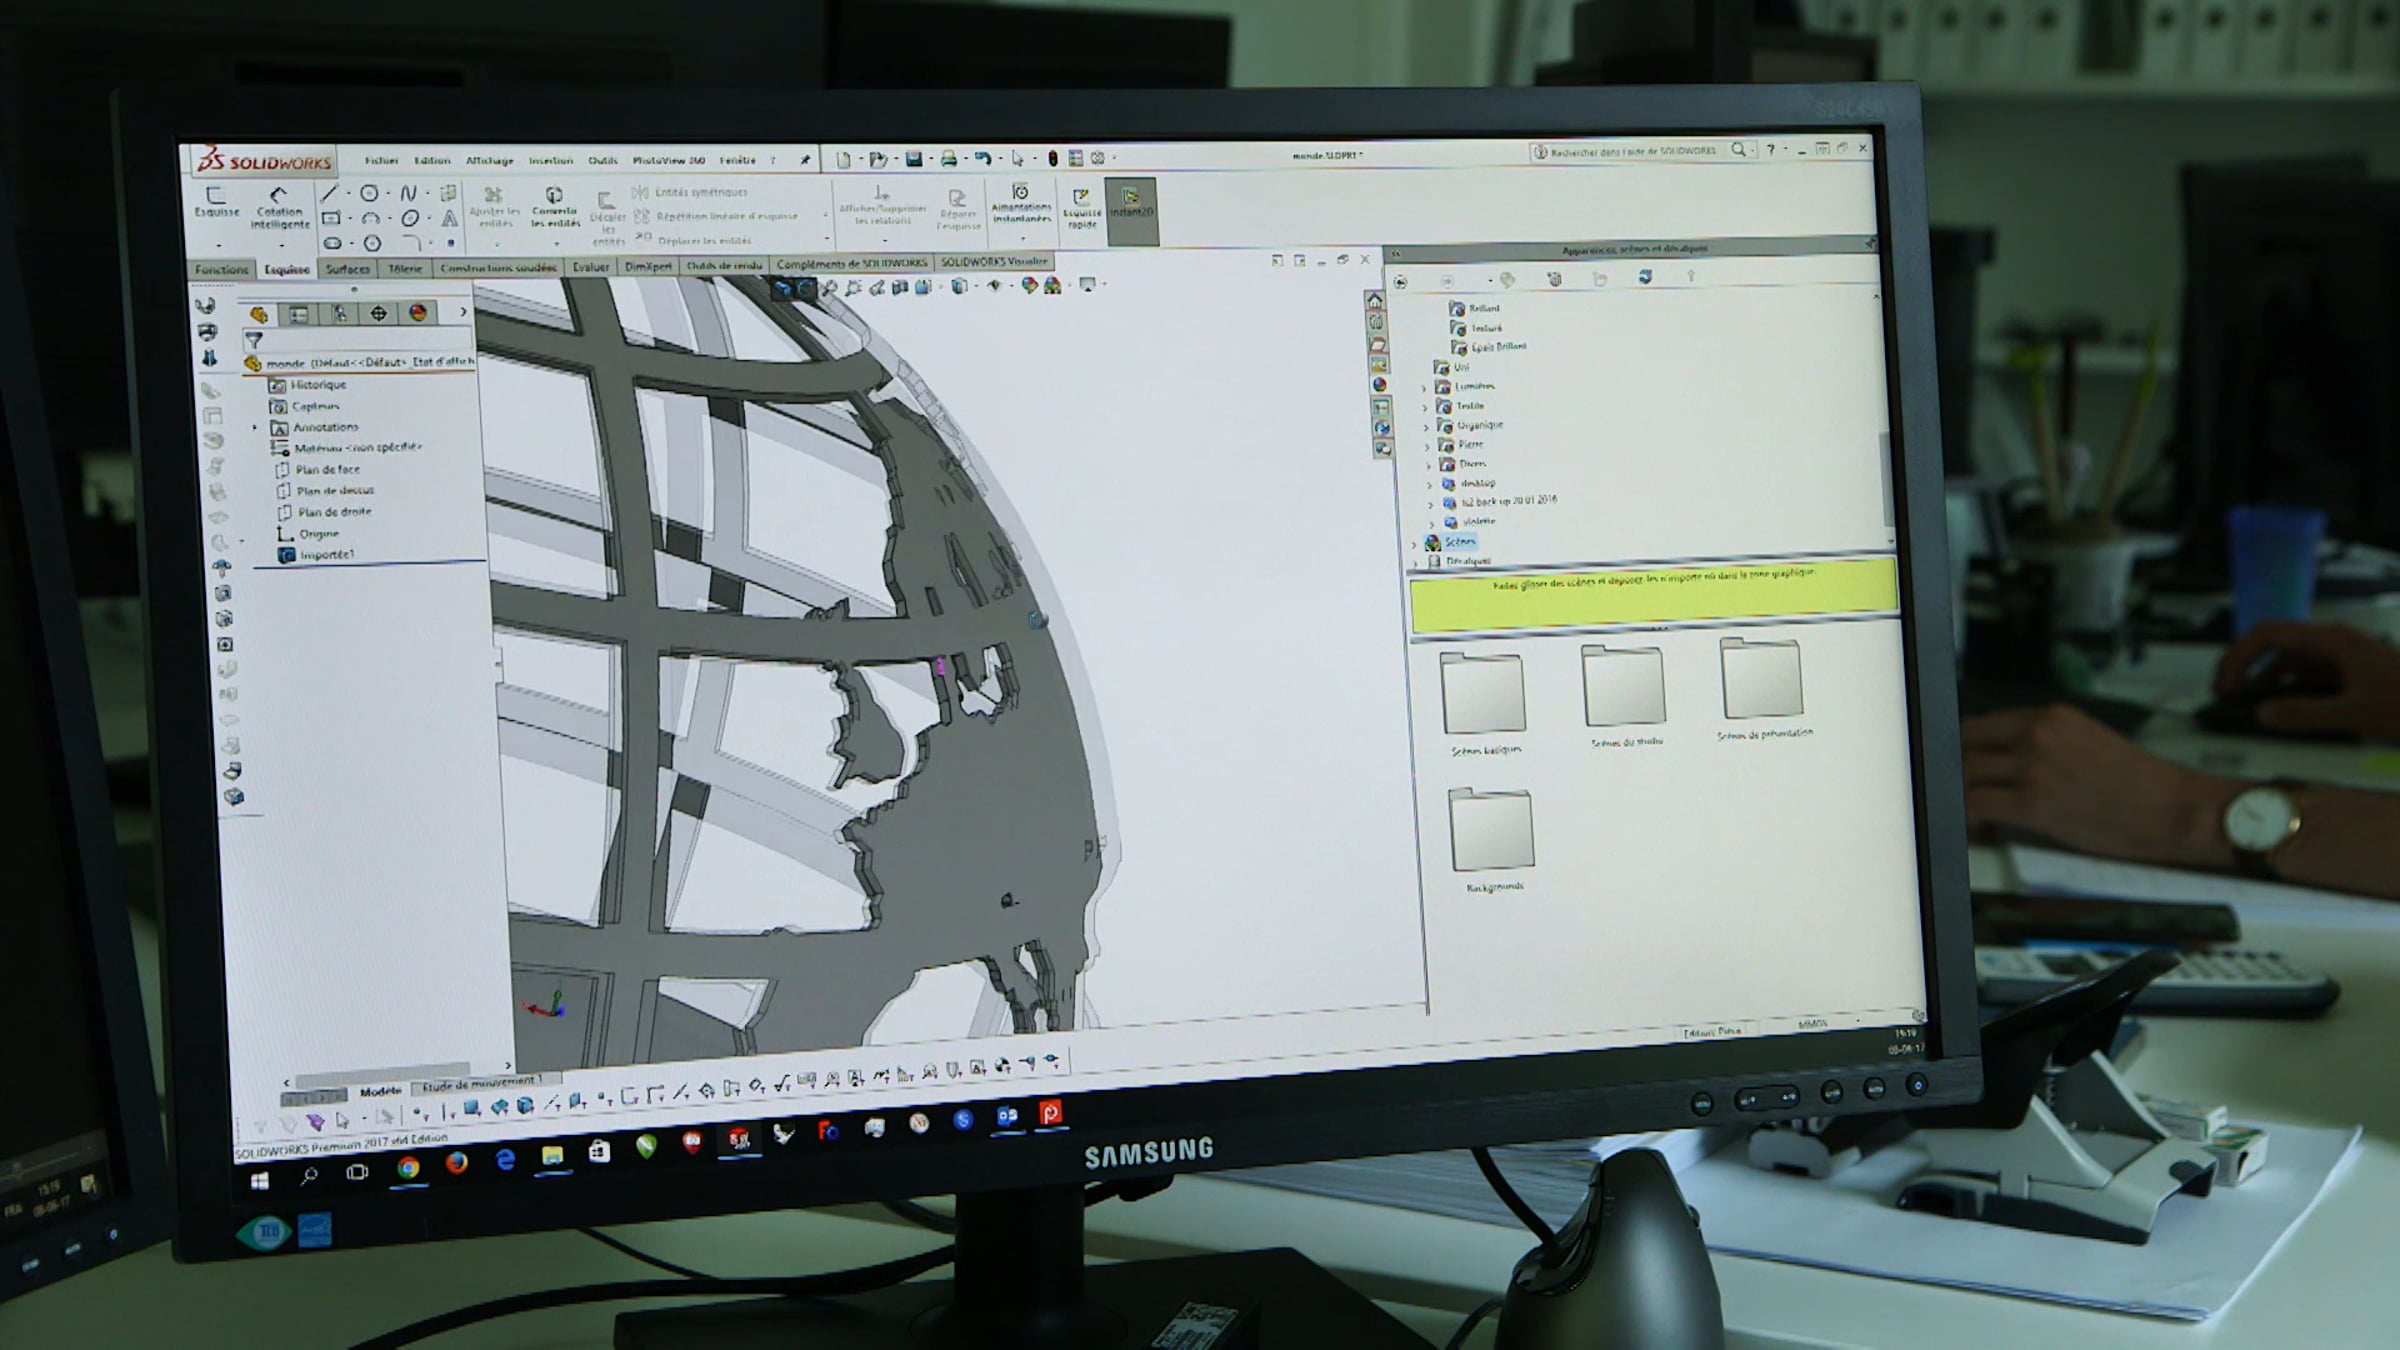Click Convertir les entités tool
The width and height of the screenshot is (2400, 1350).
[x=555, y=207]
